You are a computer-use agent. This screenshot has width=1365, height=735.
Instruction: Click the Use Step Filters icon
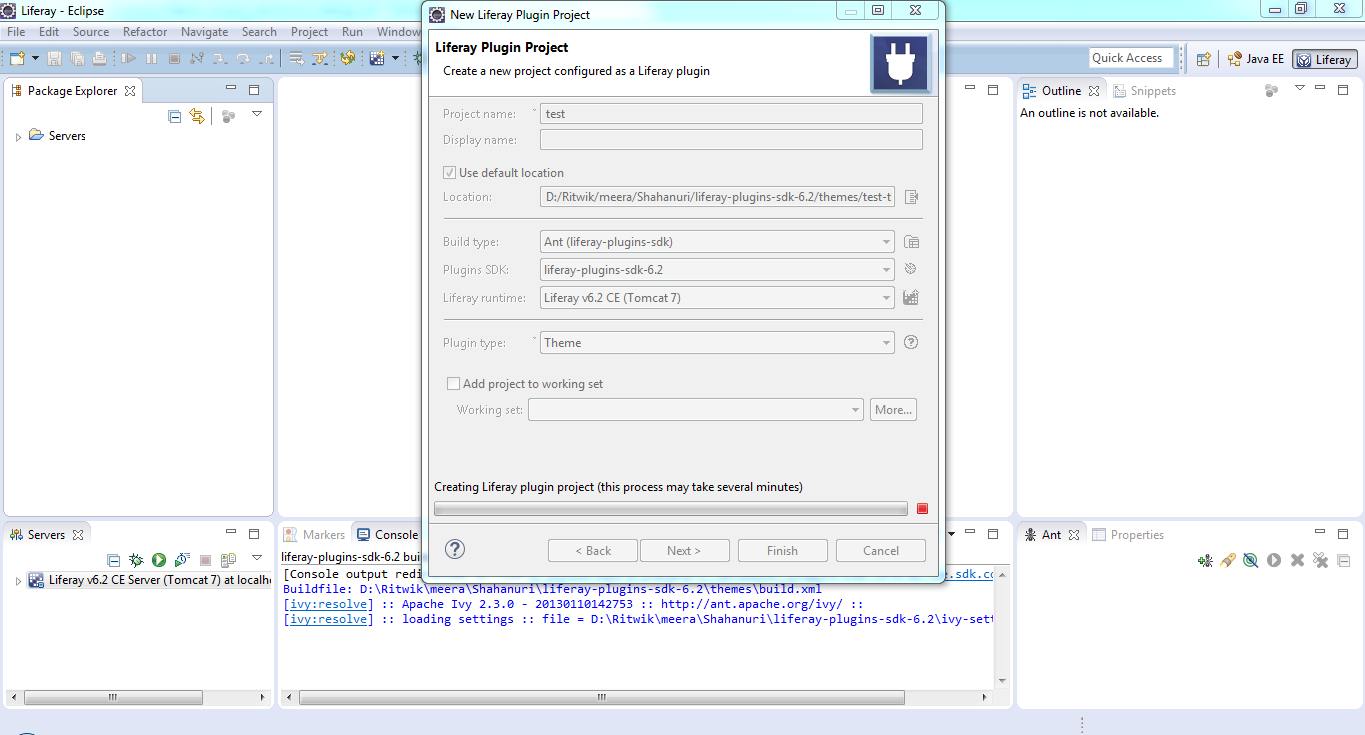point(320,59)
